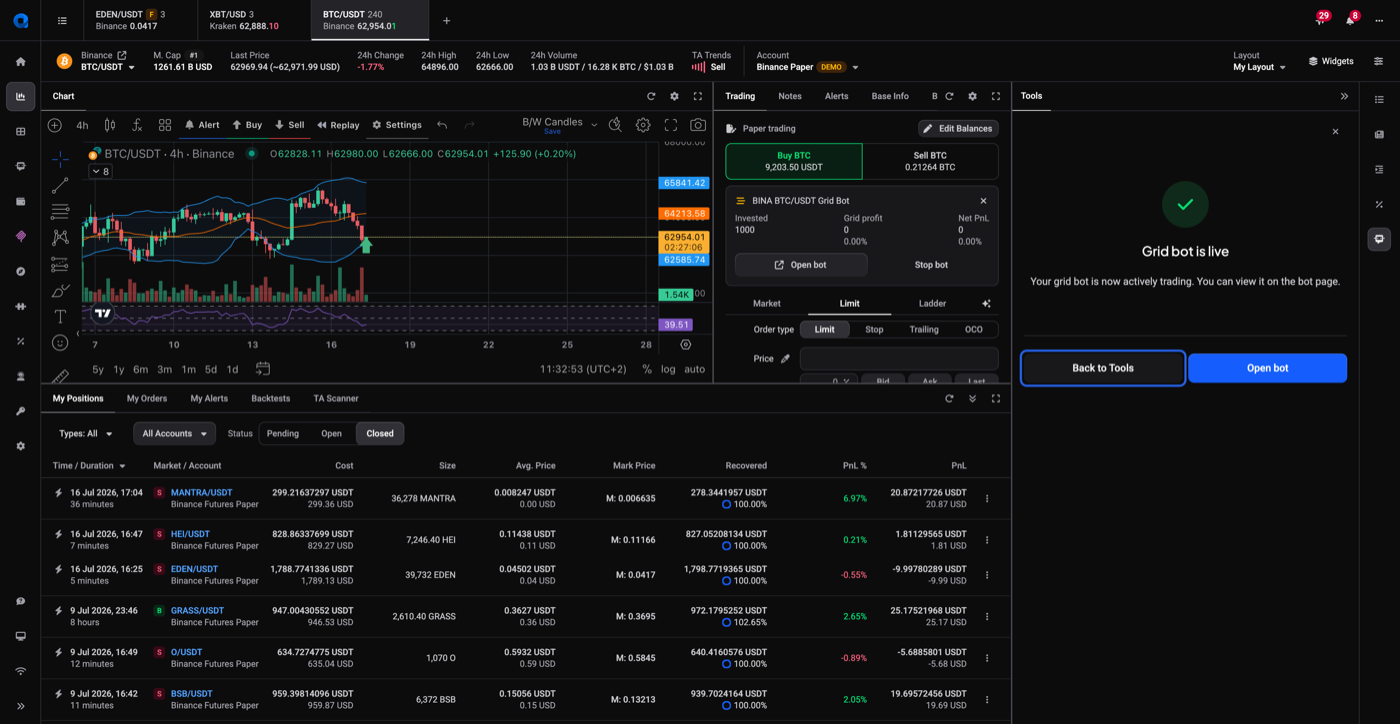1400x724 pixels.
Task: Open the My Layout dropdown
Action: point(1260,67)
